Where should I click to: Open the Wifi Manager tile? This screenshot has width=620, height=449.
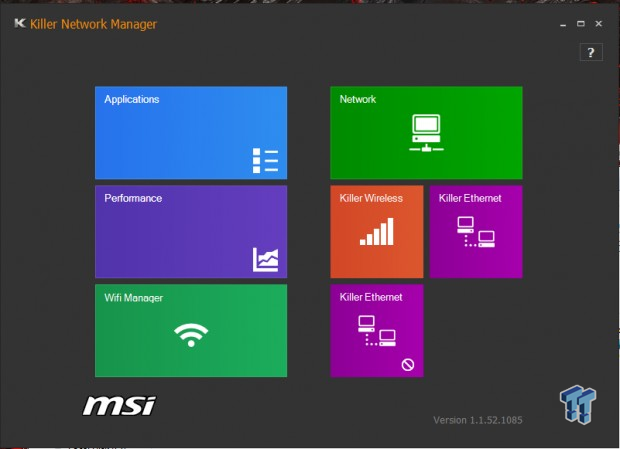point(191,330)
